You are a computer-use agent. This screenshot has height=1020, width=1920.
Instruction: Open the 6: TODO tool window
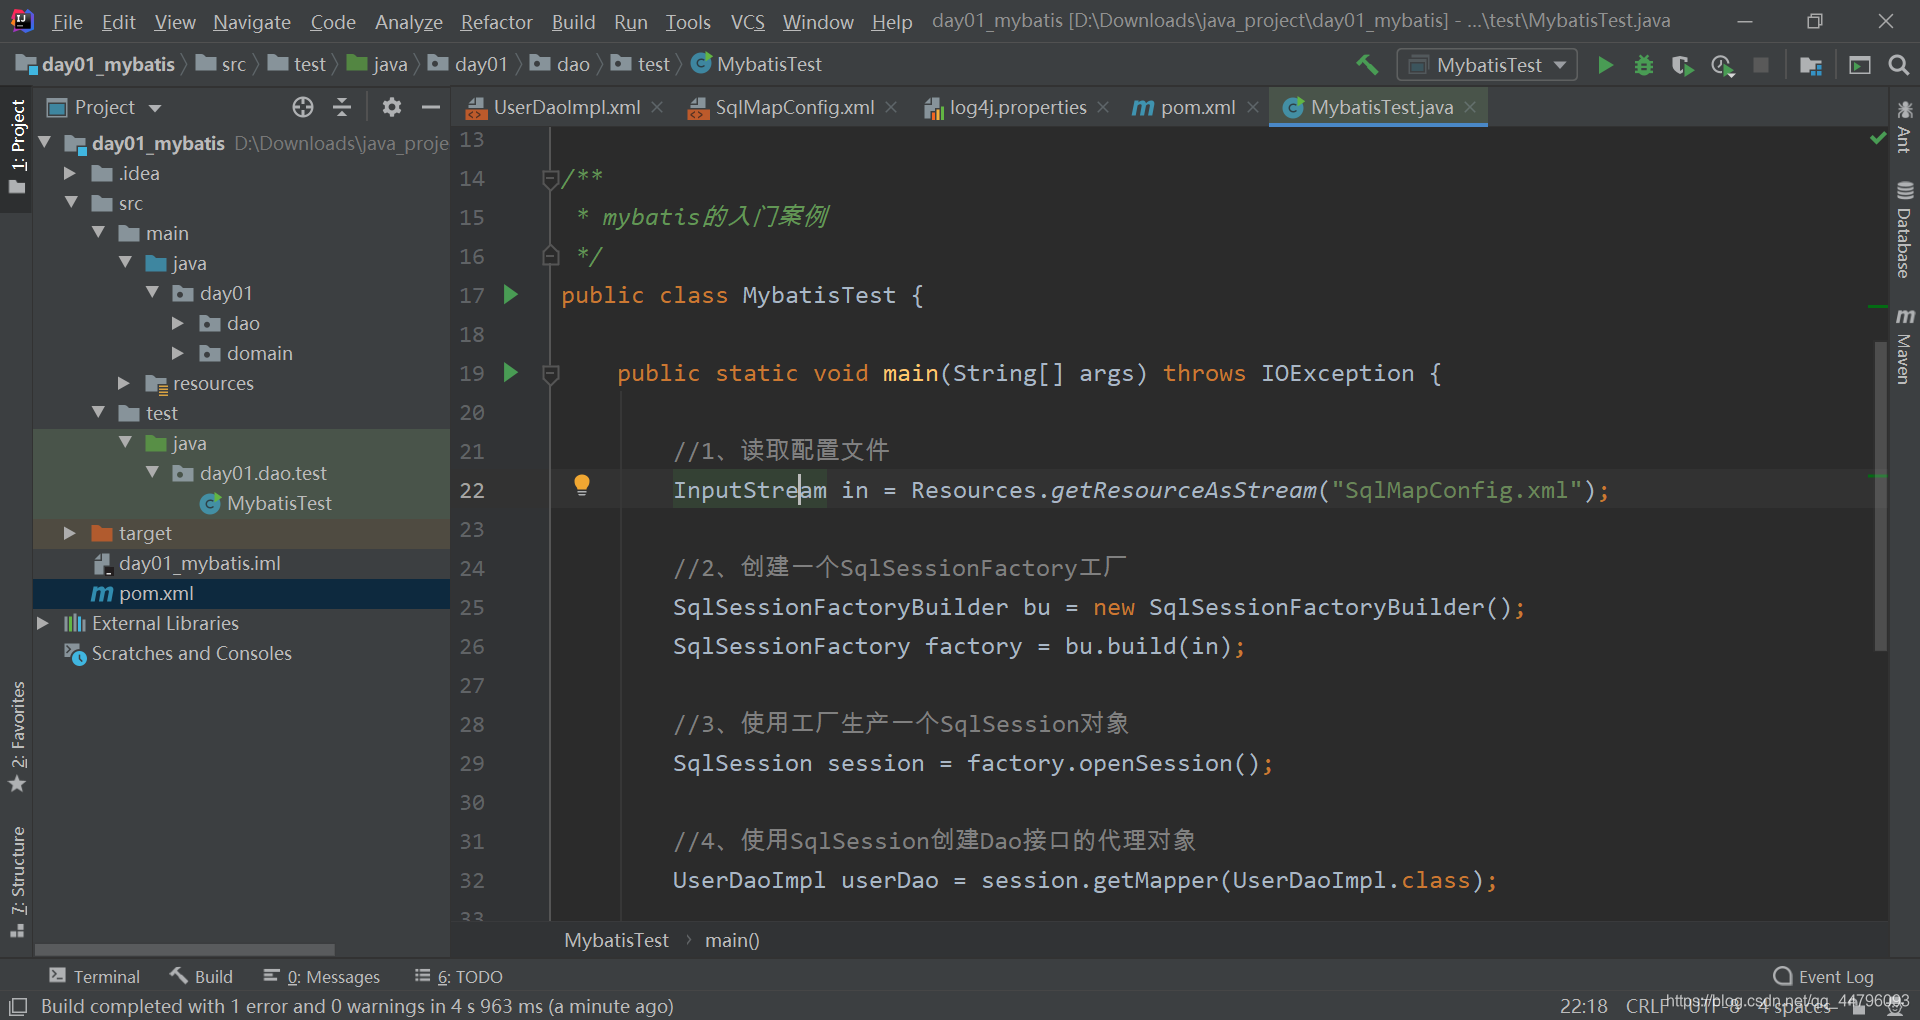[459, 976]
